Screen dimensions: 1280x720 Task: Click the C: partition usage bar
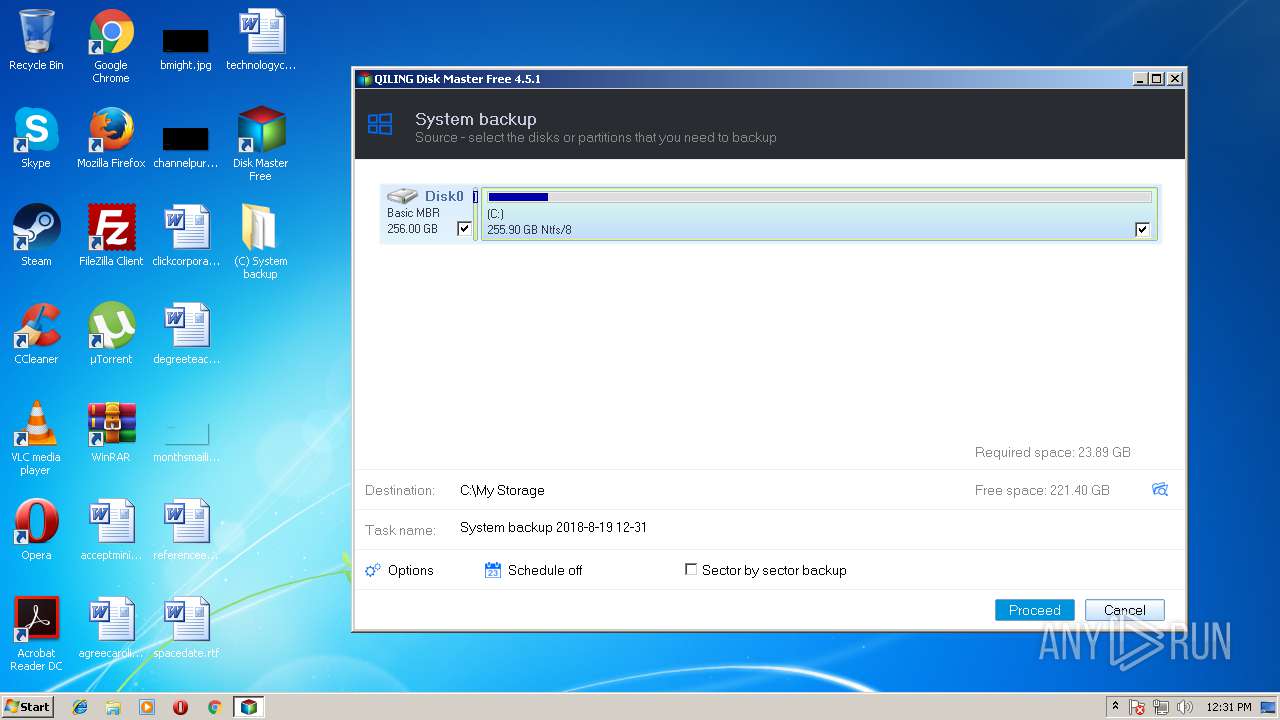coord(819,197)
